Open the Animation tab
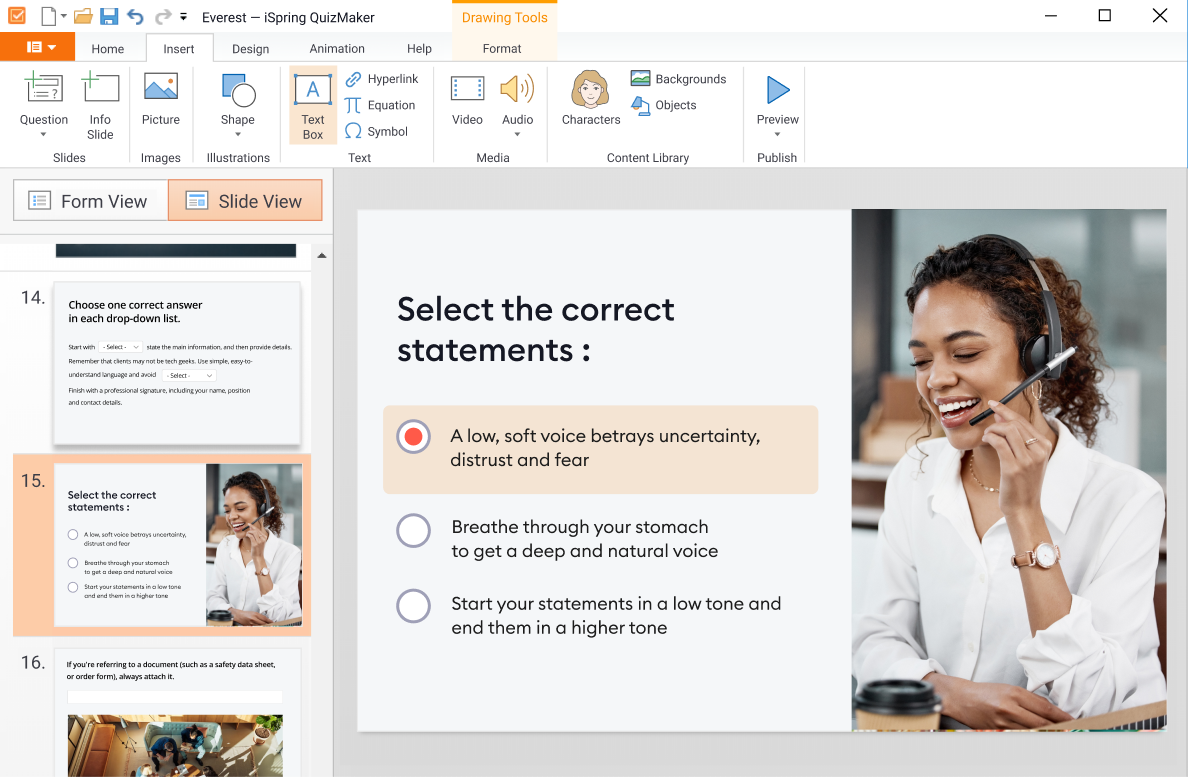 [x=337, y=49]
